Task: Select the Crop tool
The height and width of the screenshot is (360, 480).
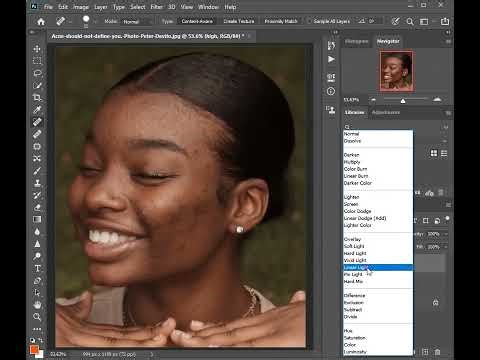Action: click(37, 97)
